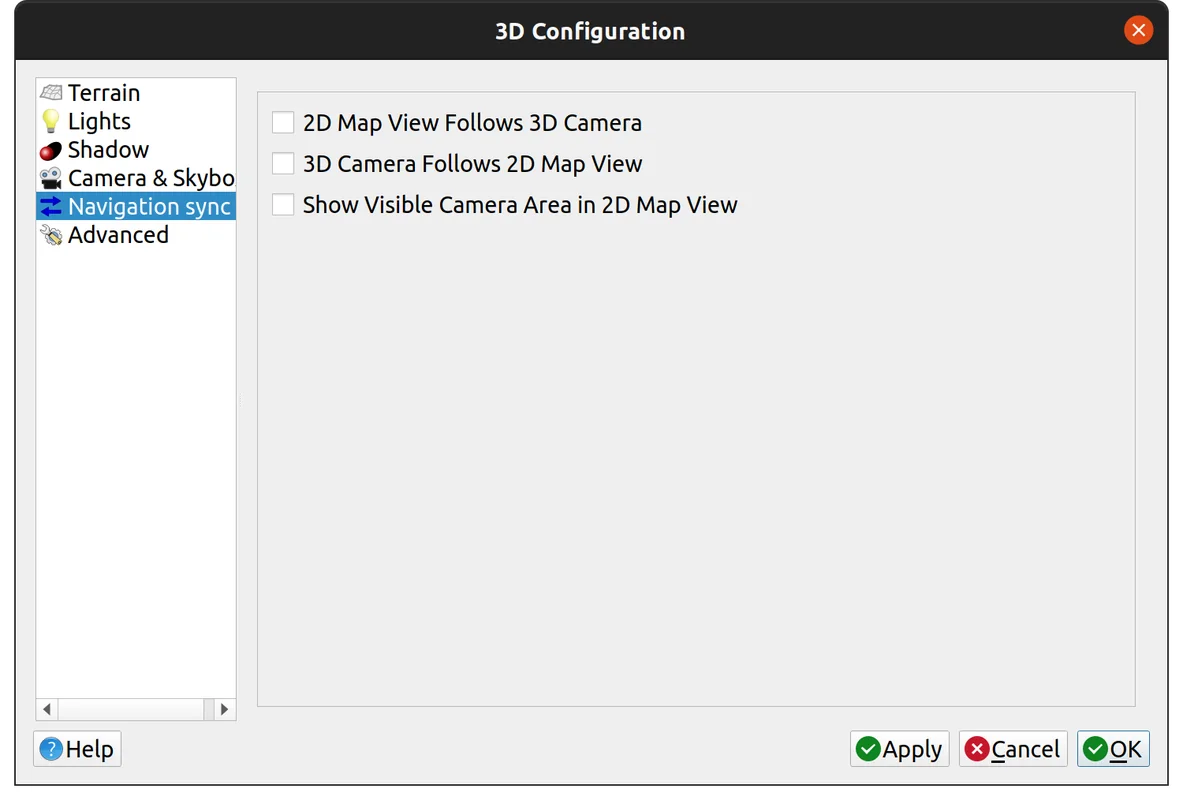Click the Help question mark button
Image resolution: width=1183 pixels, height=800 pixels.
77,749
